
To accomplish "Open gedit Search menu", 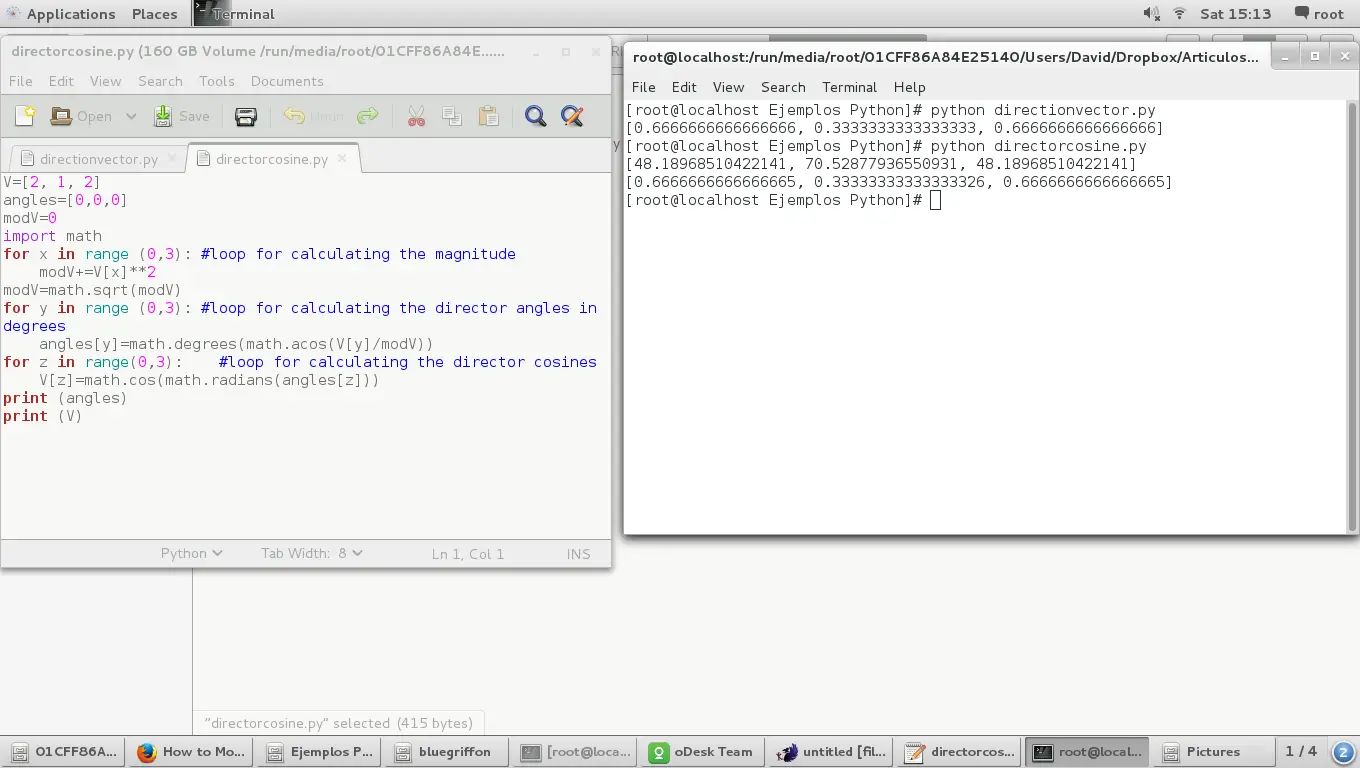I will (160, 81).
